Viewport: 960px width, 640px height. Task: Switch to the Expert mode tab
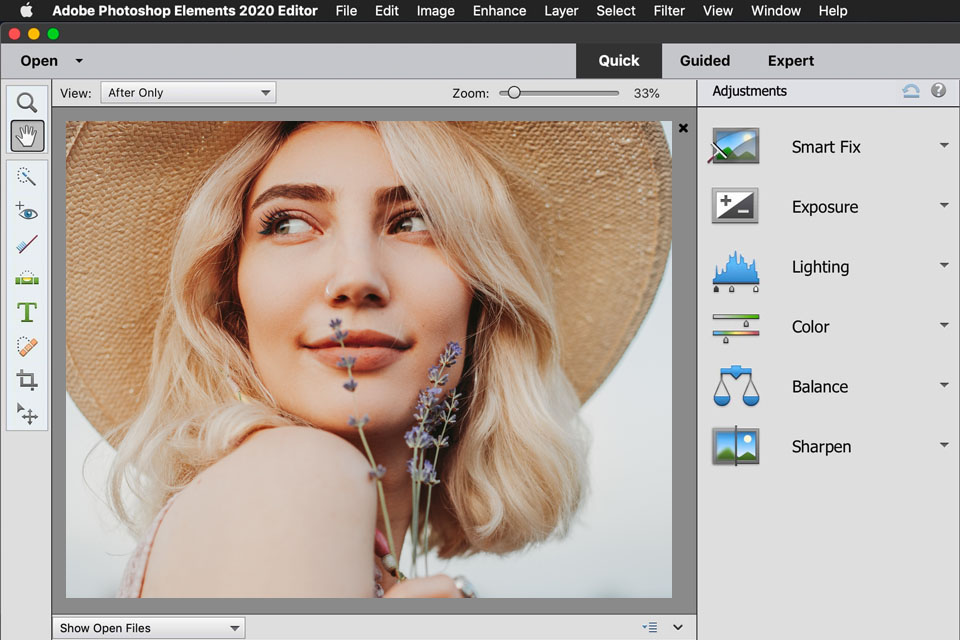[x=790, y=61]
